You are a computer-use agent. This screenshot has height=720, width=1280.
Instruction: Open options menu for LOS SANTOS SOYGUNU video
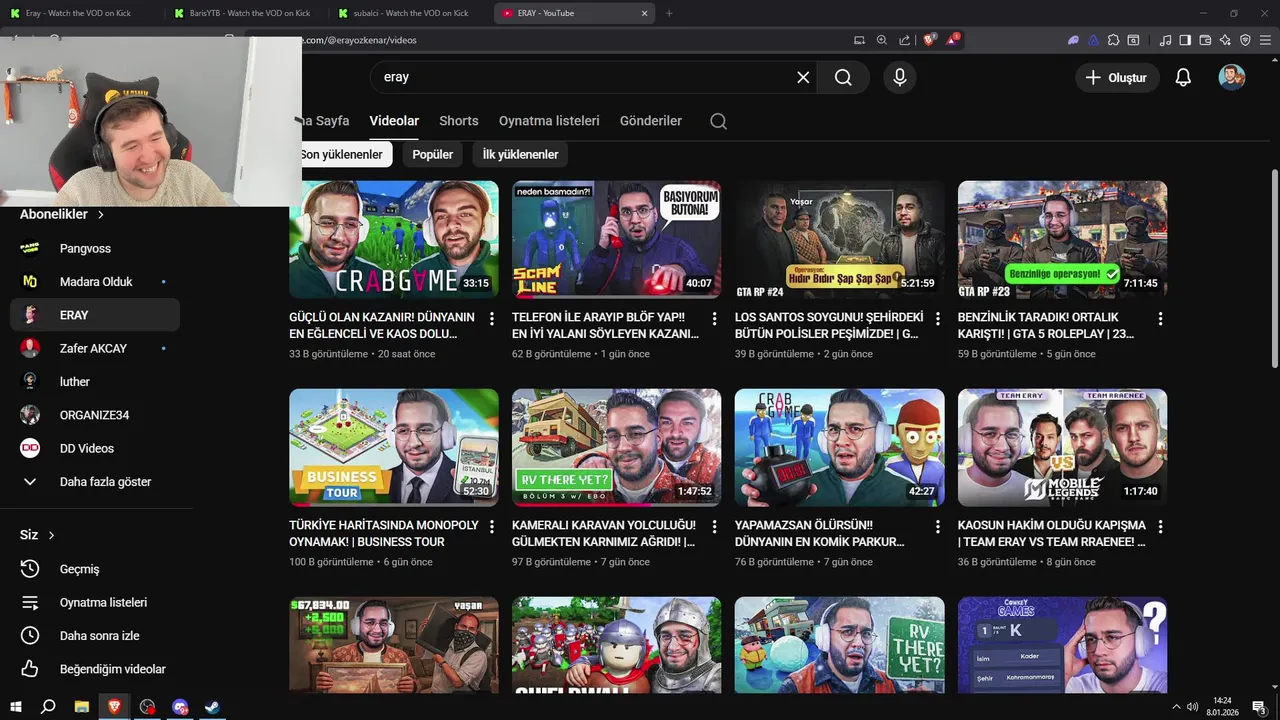click(937, 319)
